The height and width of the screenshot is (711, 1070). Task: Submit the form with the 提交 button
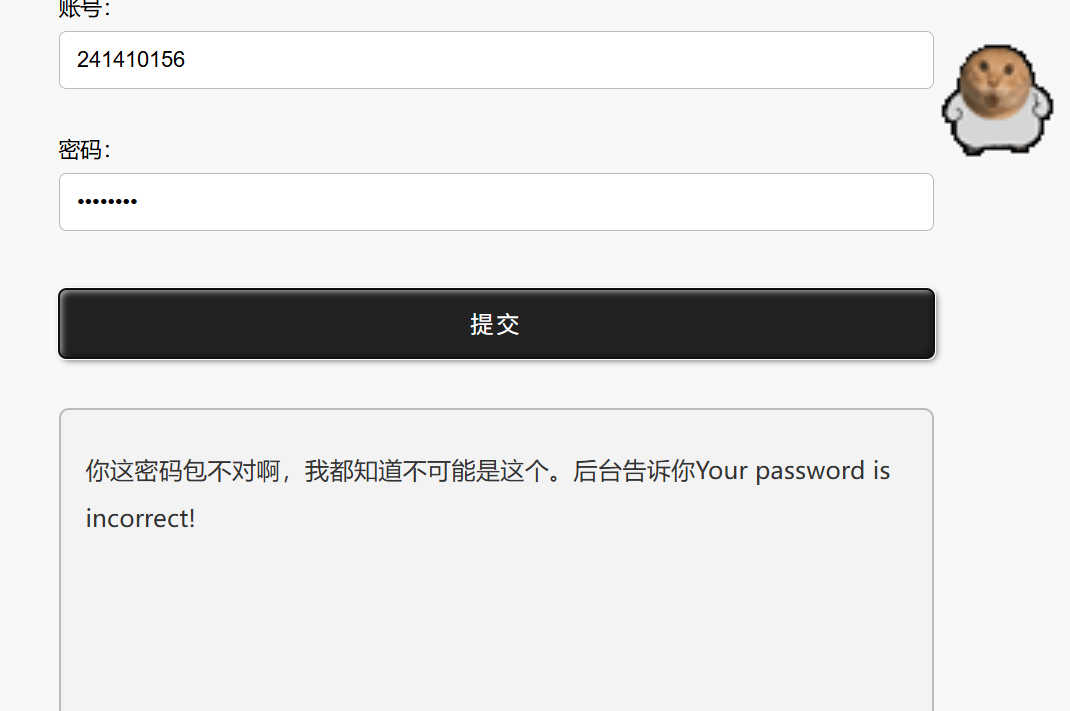point(496,323)
